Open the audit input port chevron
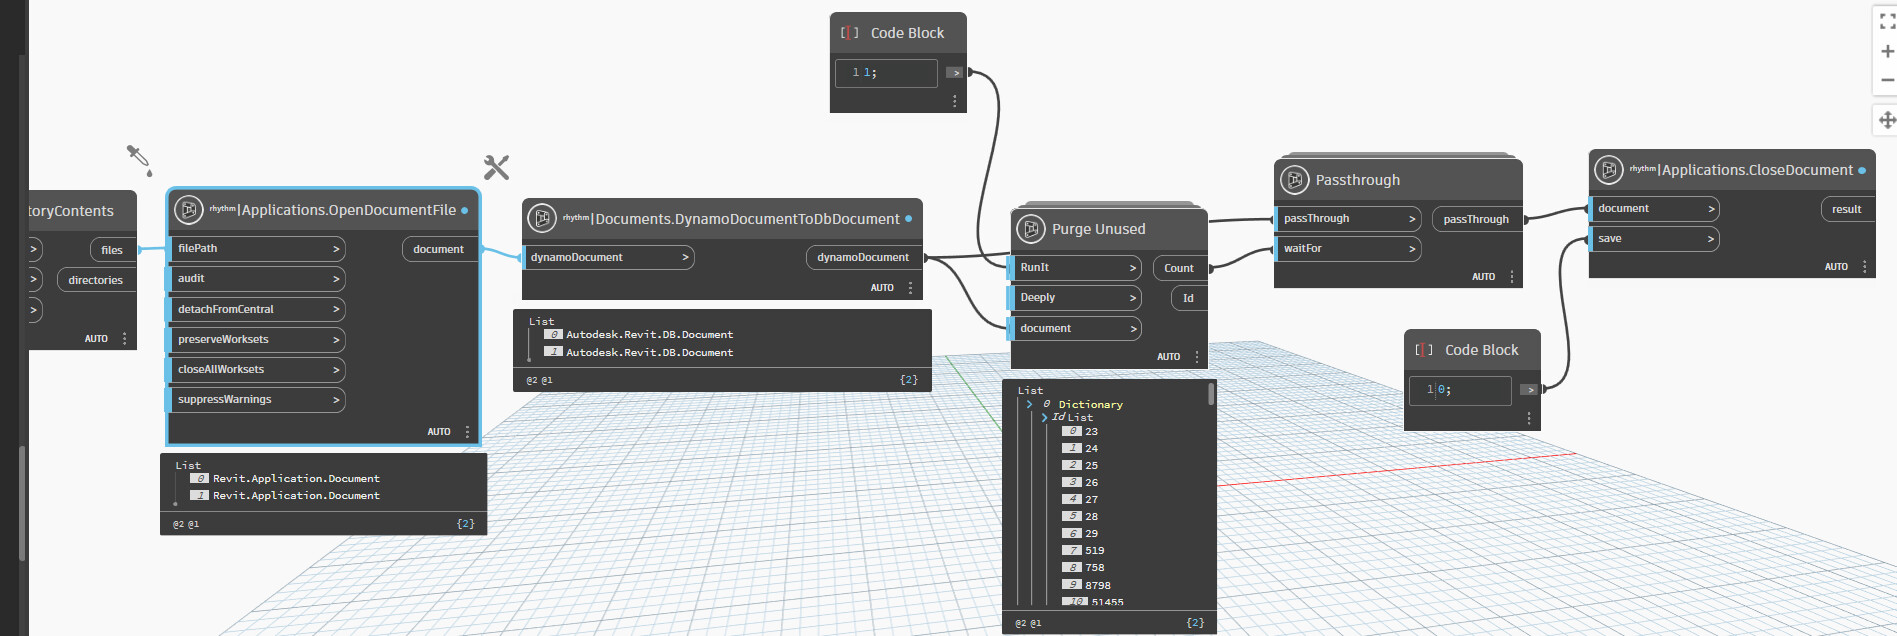This screenshot has height=636, width=1897. [x=336, y=278]
